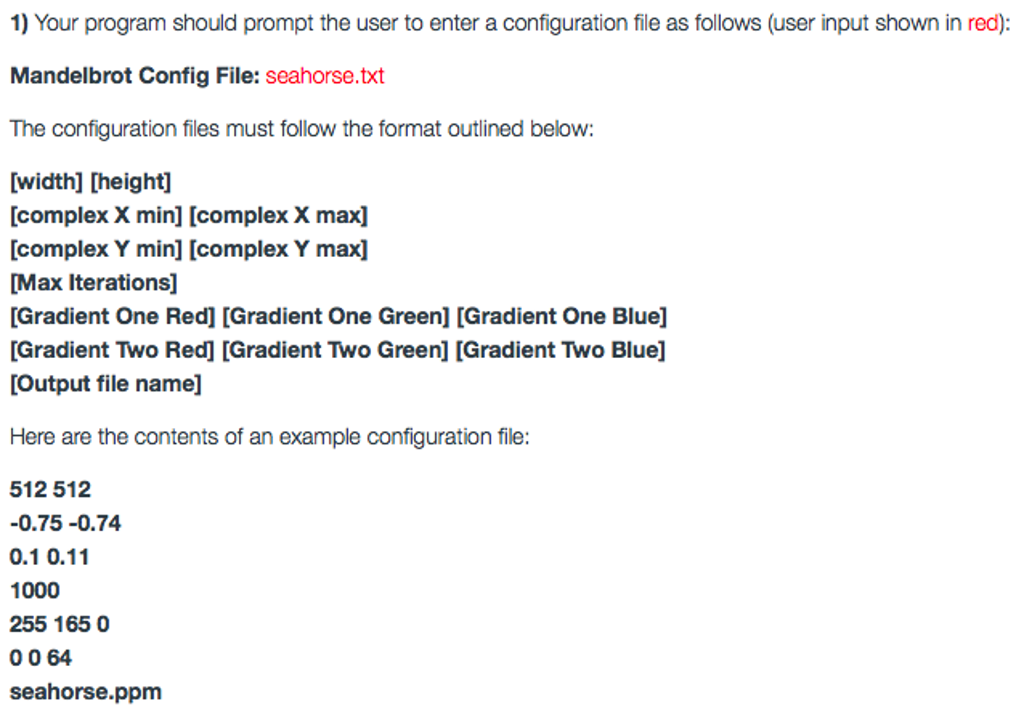Select the [complex X max] placeholder
Viewport: 1024px width, 709px height.
pos(278,215)
